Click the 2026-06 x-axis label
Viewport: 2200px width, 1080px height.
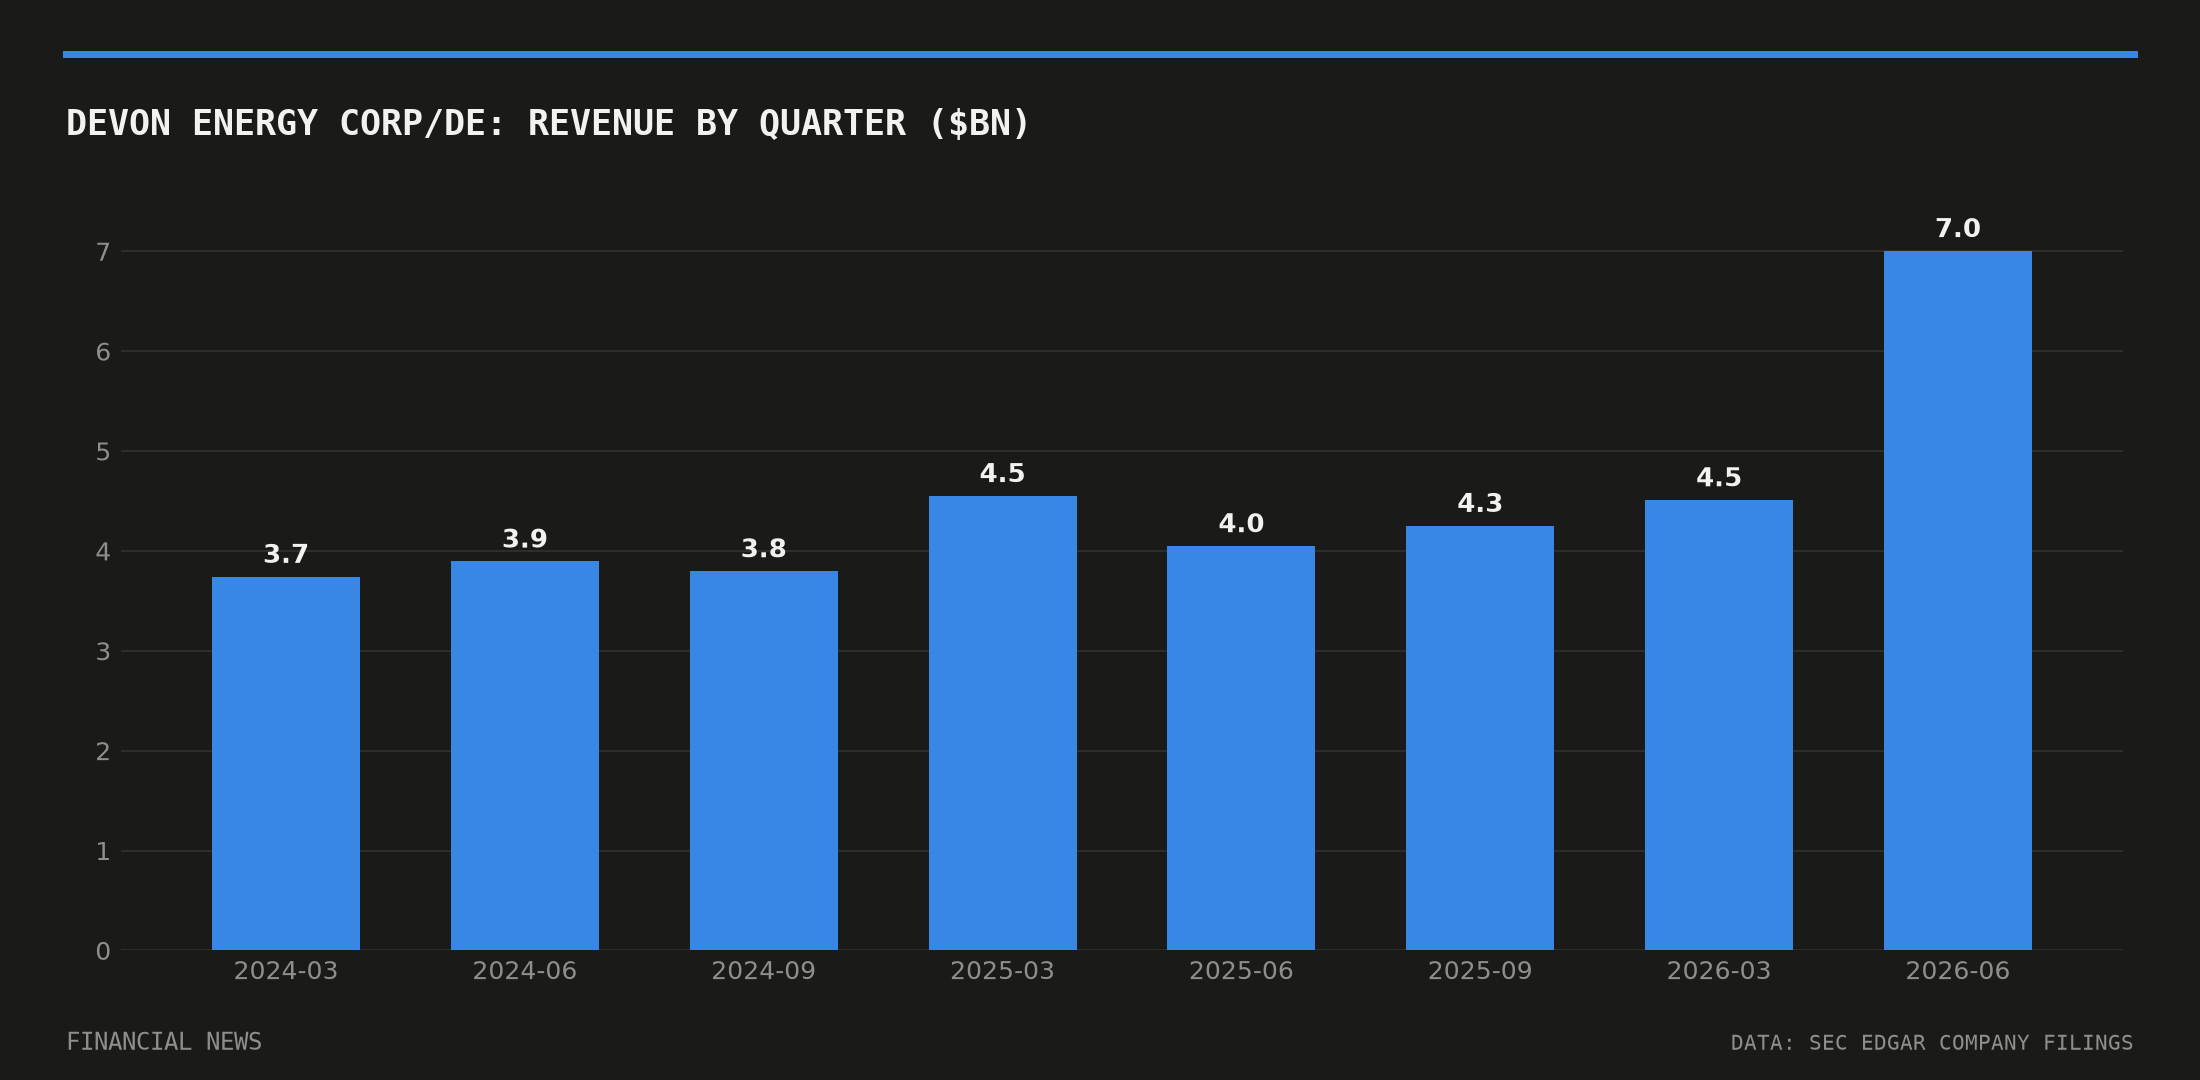1958,971
